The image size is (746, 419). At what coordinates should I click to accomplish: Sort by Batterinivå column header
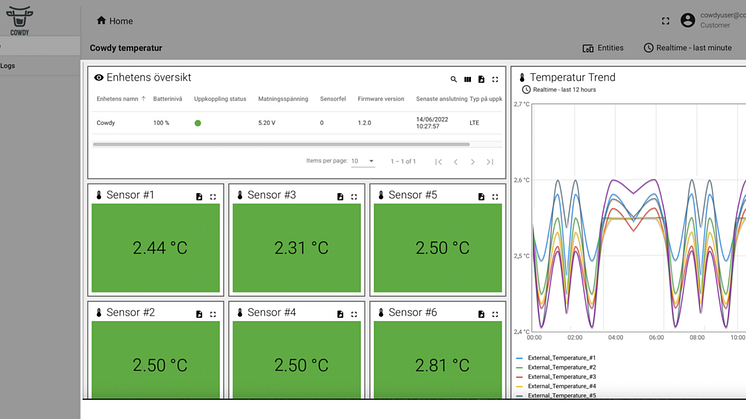167,99
